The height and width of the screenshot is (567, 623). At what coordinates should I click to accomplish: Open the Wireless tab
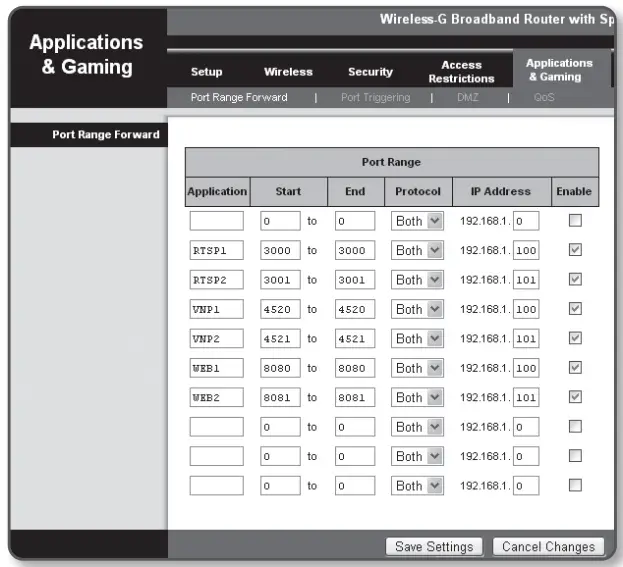point(288,72)
